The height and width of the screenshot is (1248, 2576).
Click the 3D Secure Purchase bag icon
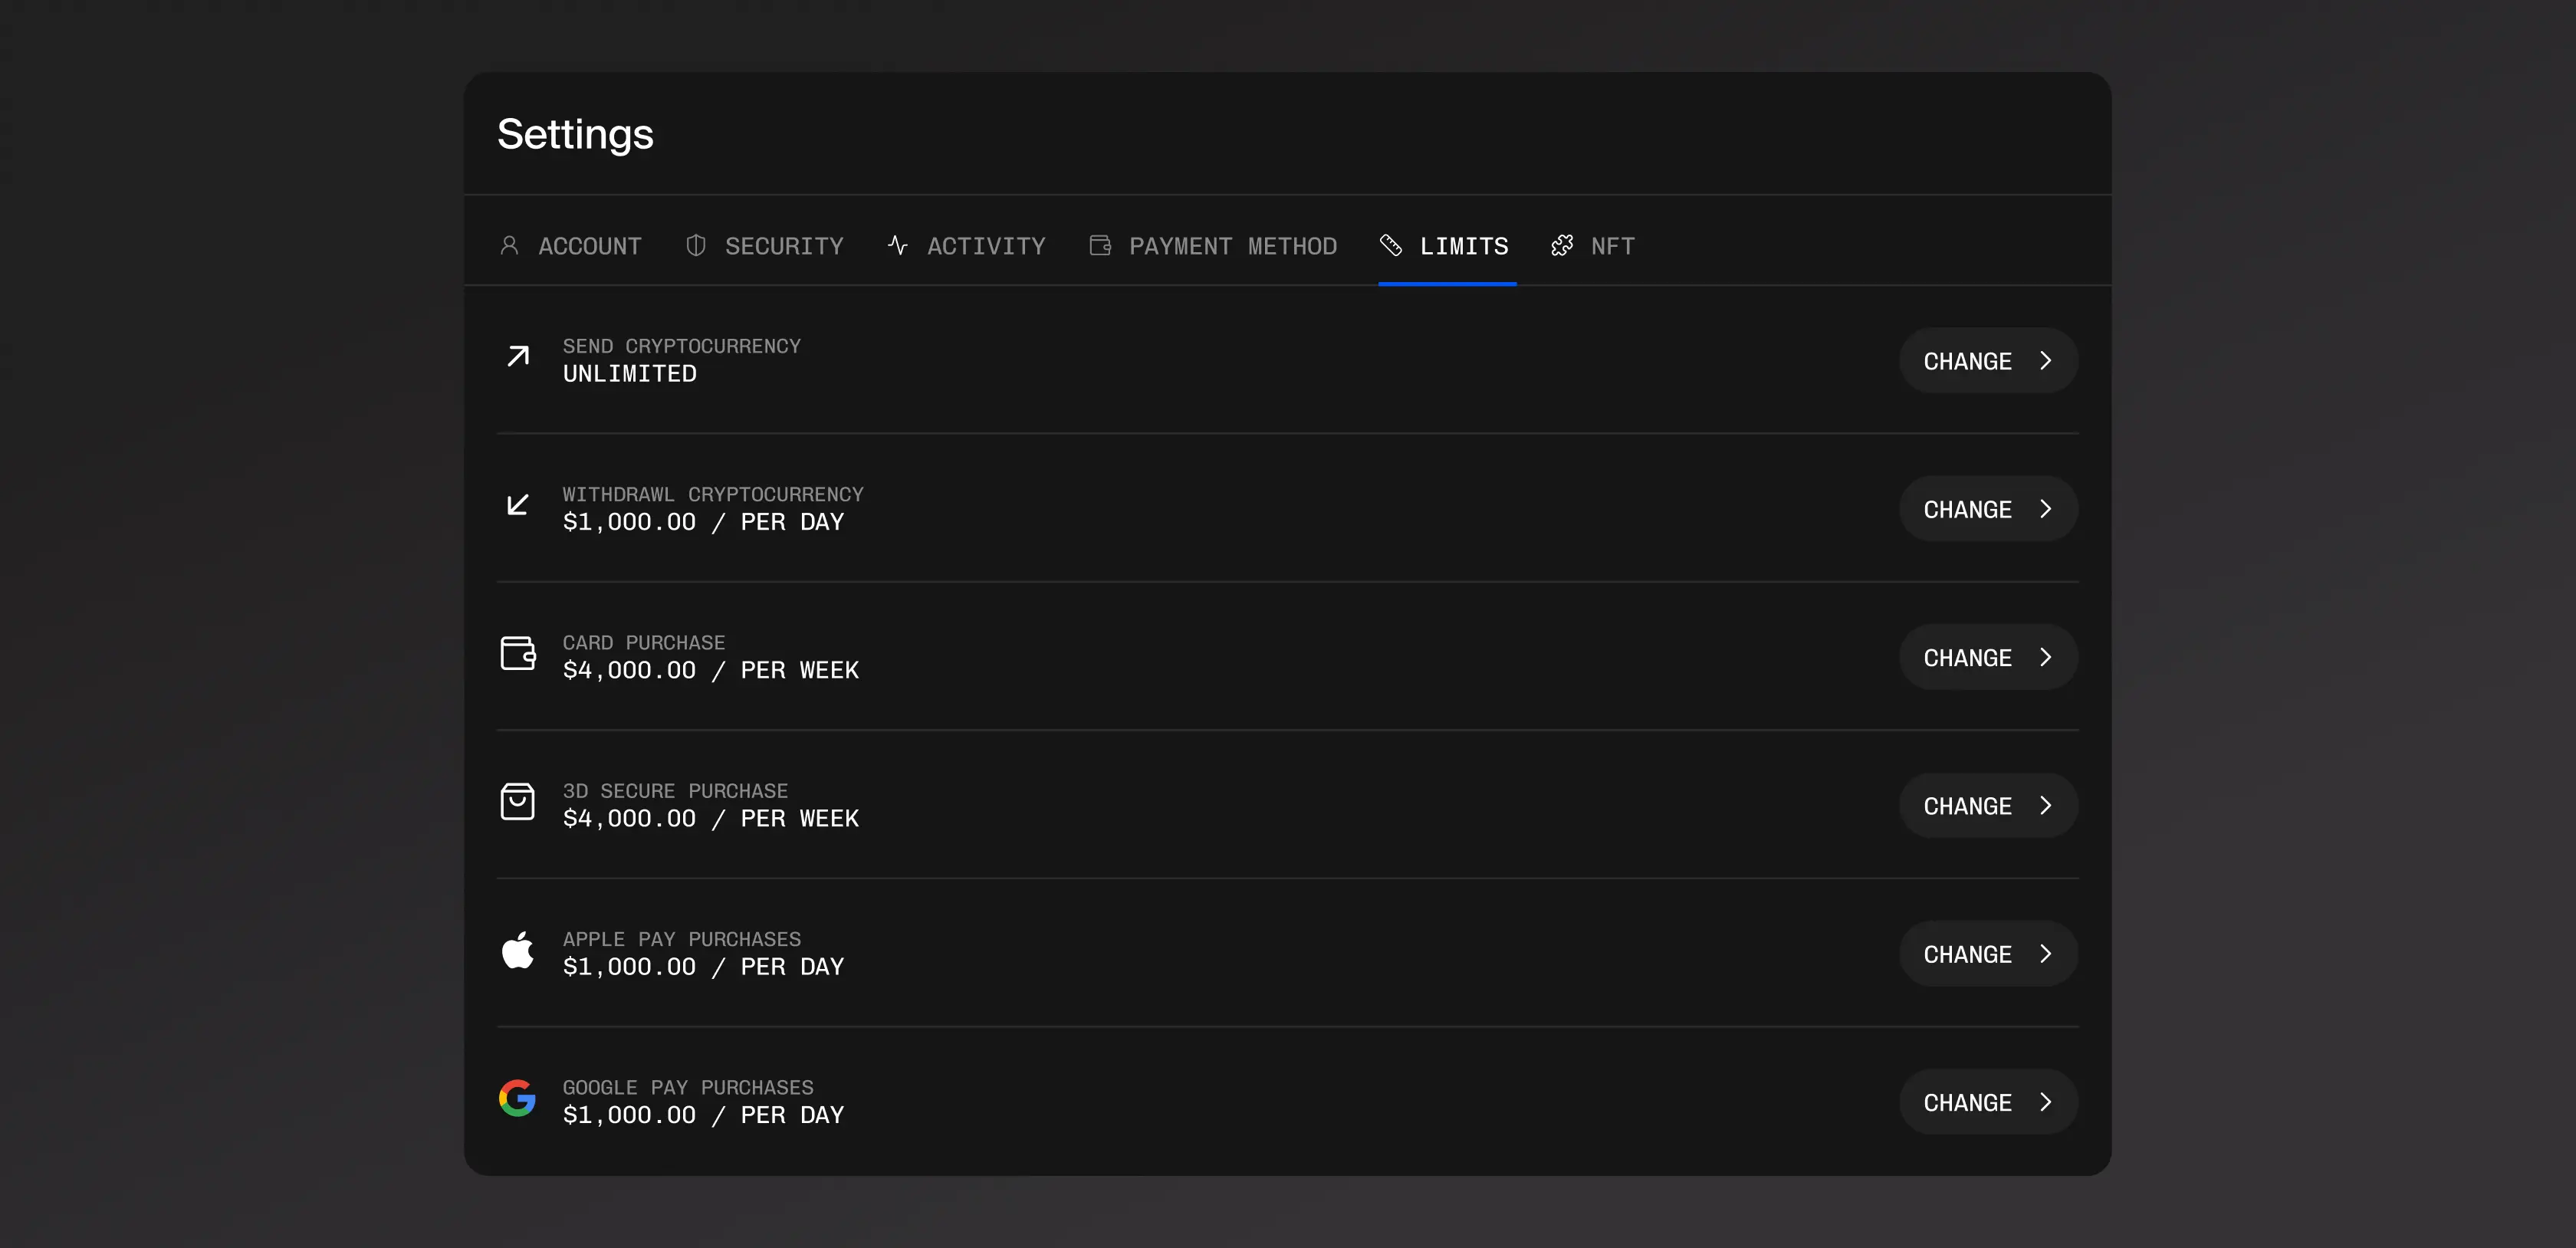[517, 802]
